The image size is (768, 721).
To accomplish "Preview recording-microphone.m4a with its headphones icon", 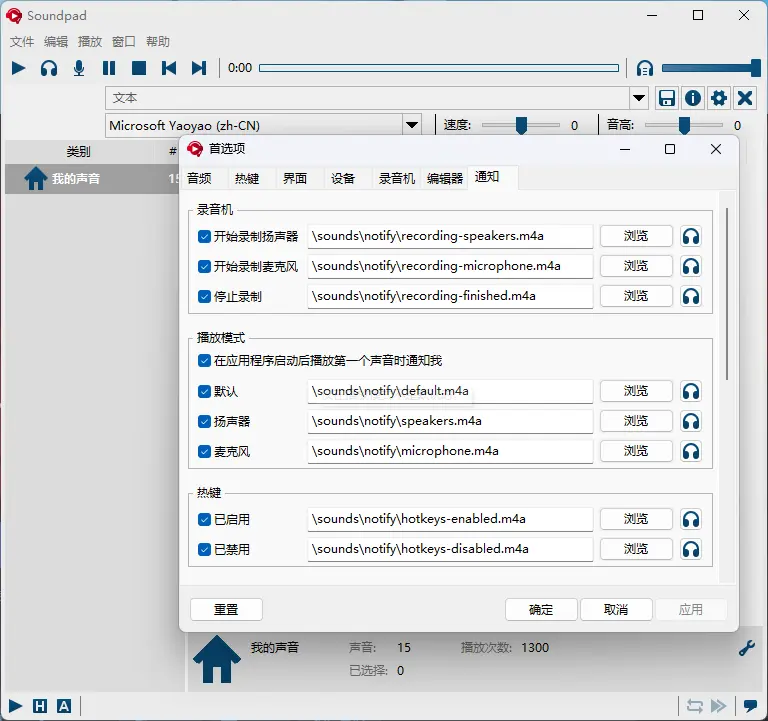I will (691, 266).
